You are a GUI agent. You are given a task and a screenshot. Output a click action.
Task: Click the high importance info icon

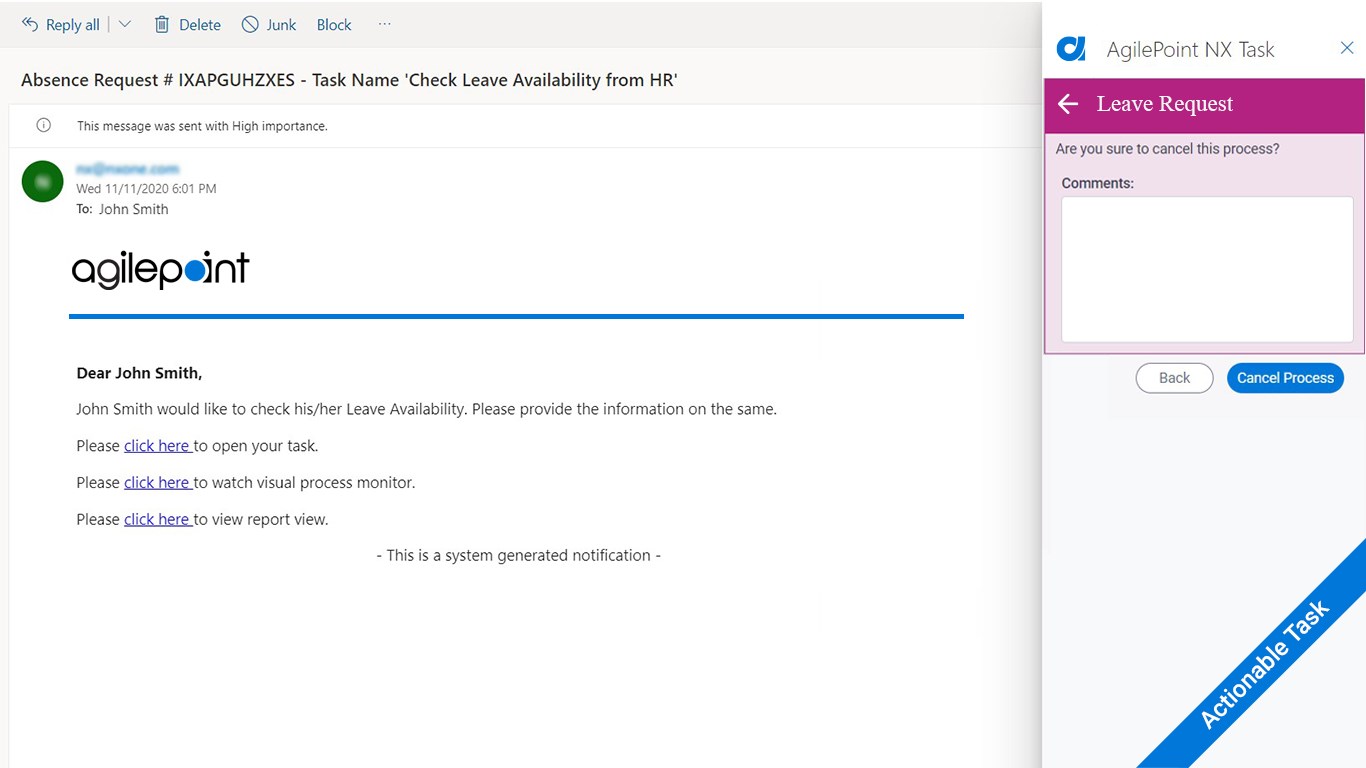pyautogui.click(x=43, y=126)
